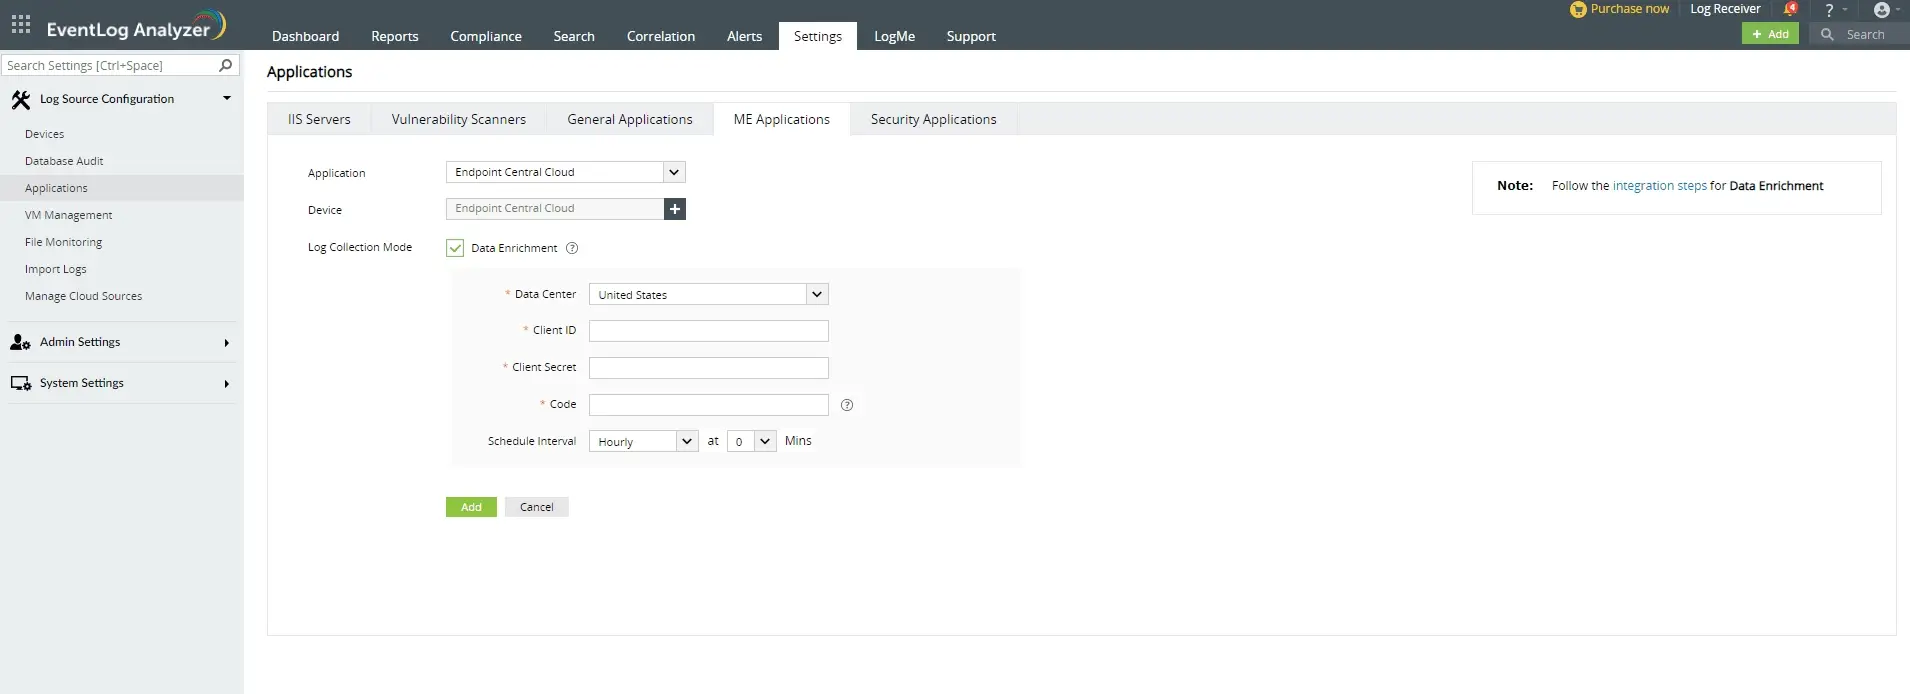Viewport: 1910px width, 694px height.
Task: Click the notification bell icon
Action: (1790, 9)
